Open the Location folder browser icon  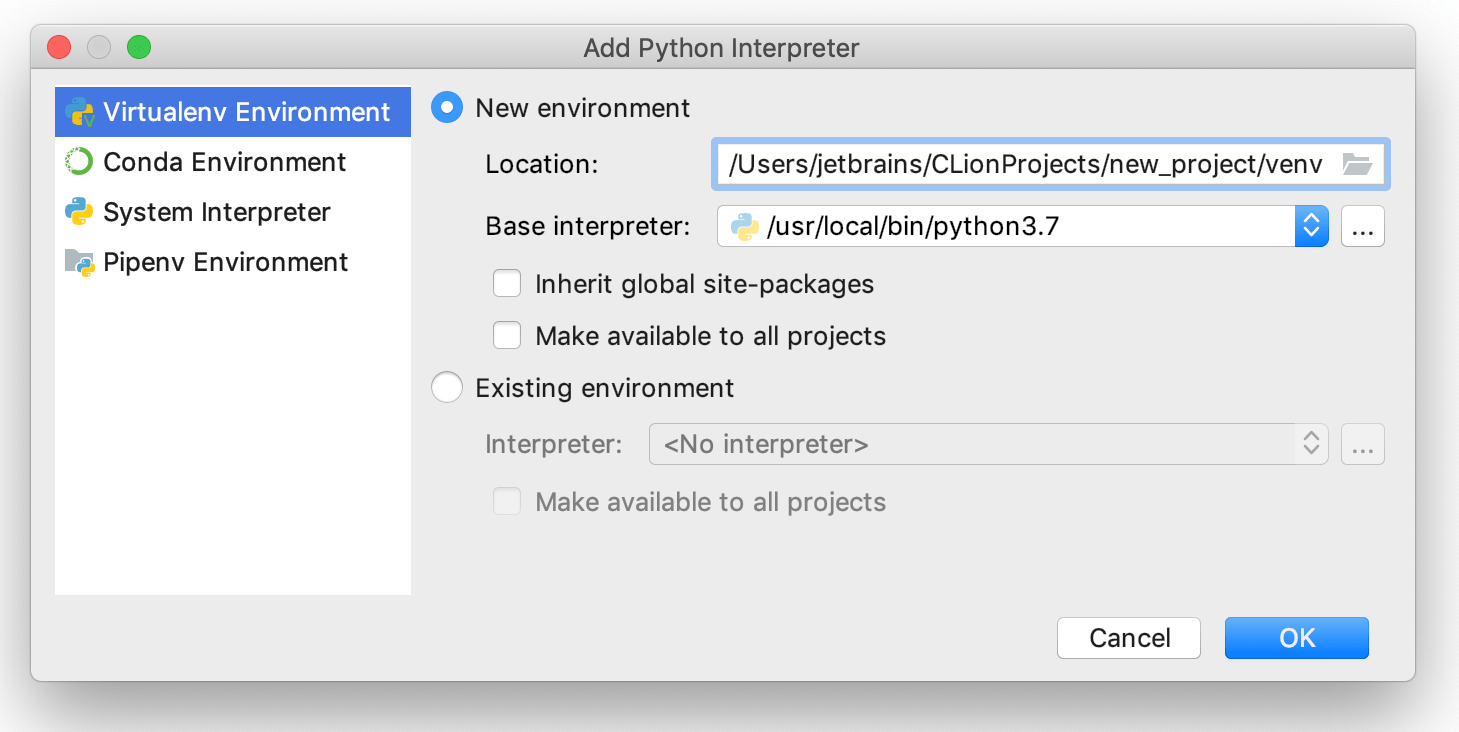pyautogui.click(x=1357, y=163)
